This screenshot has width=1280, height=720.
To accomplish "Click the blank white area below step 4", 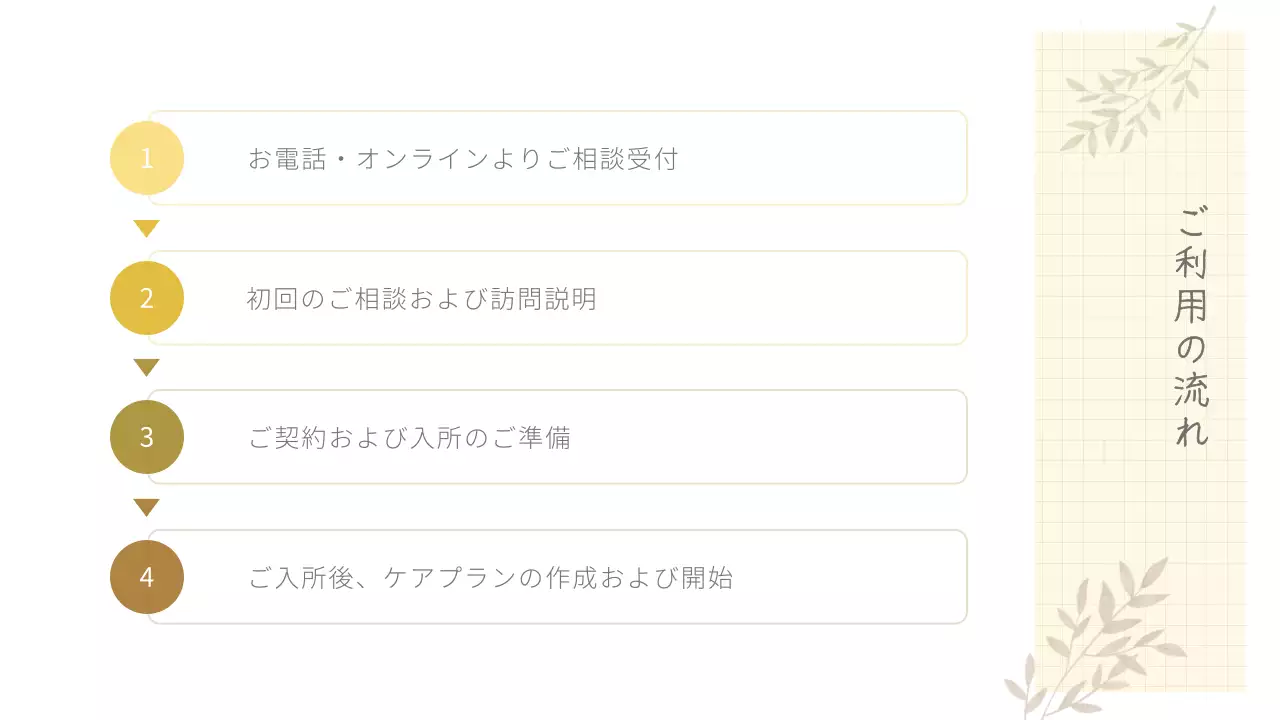I will [550, 670].
